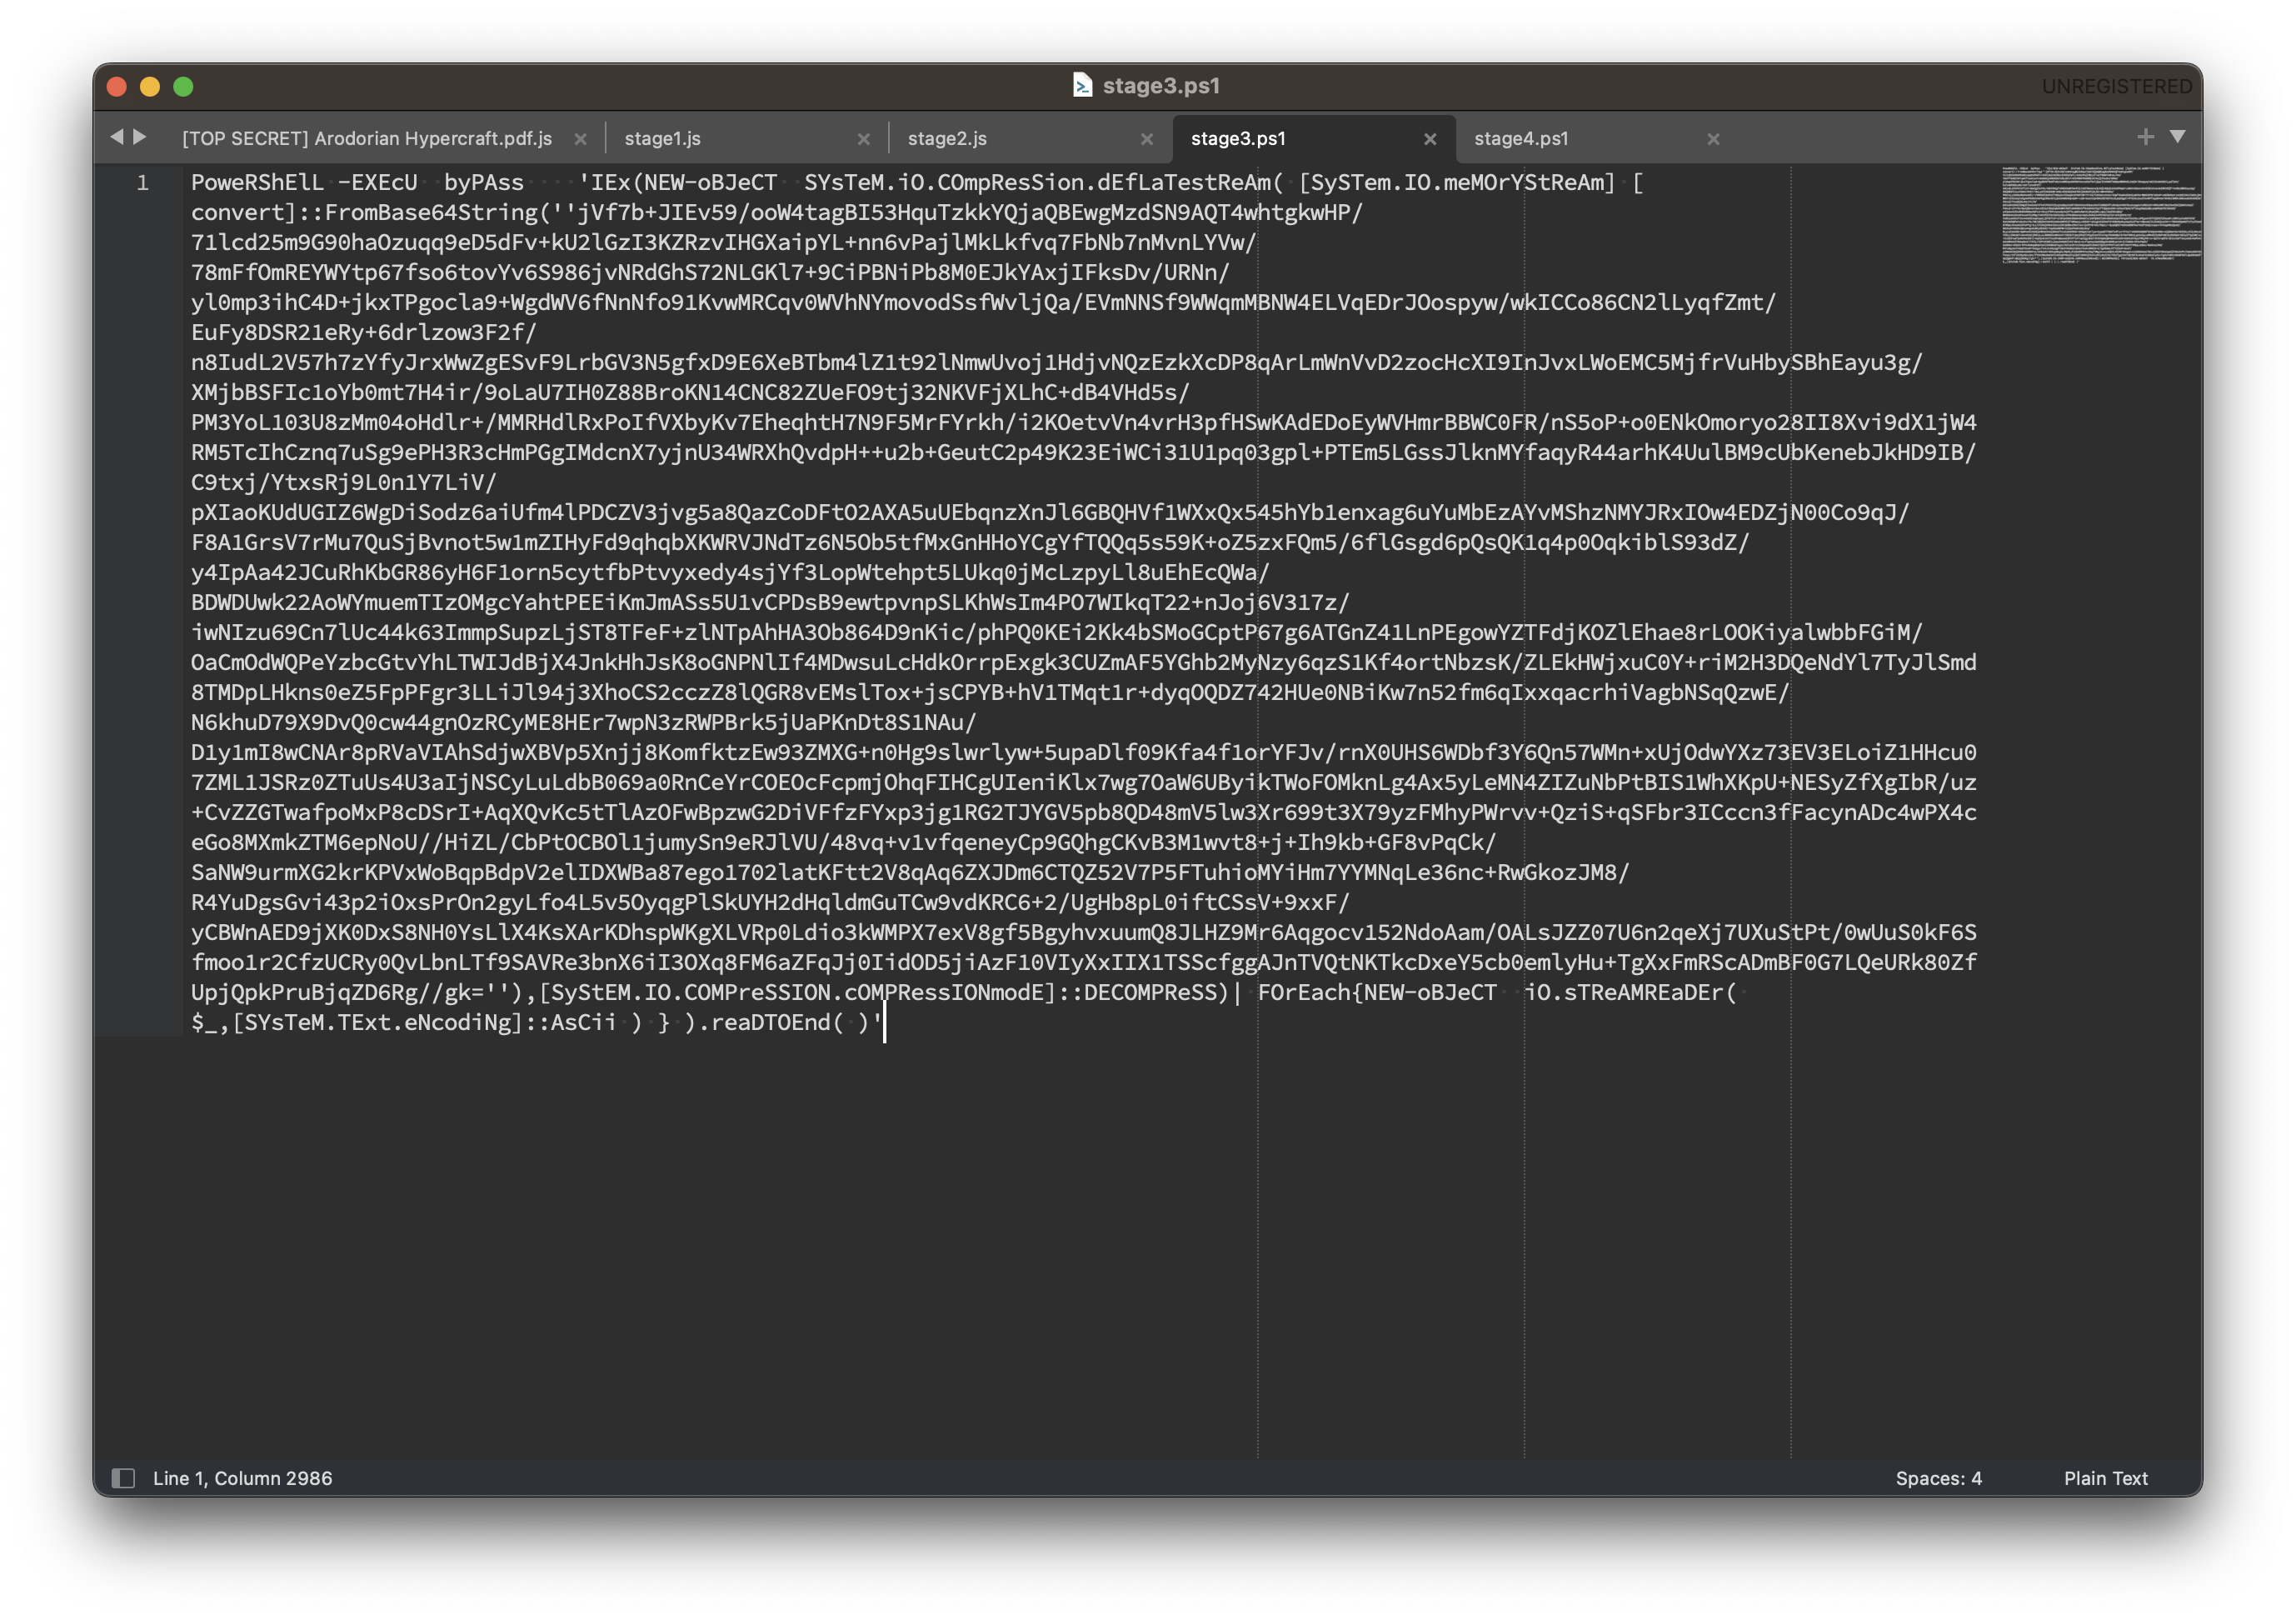Close the stage1.js tab

(864, 139)
